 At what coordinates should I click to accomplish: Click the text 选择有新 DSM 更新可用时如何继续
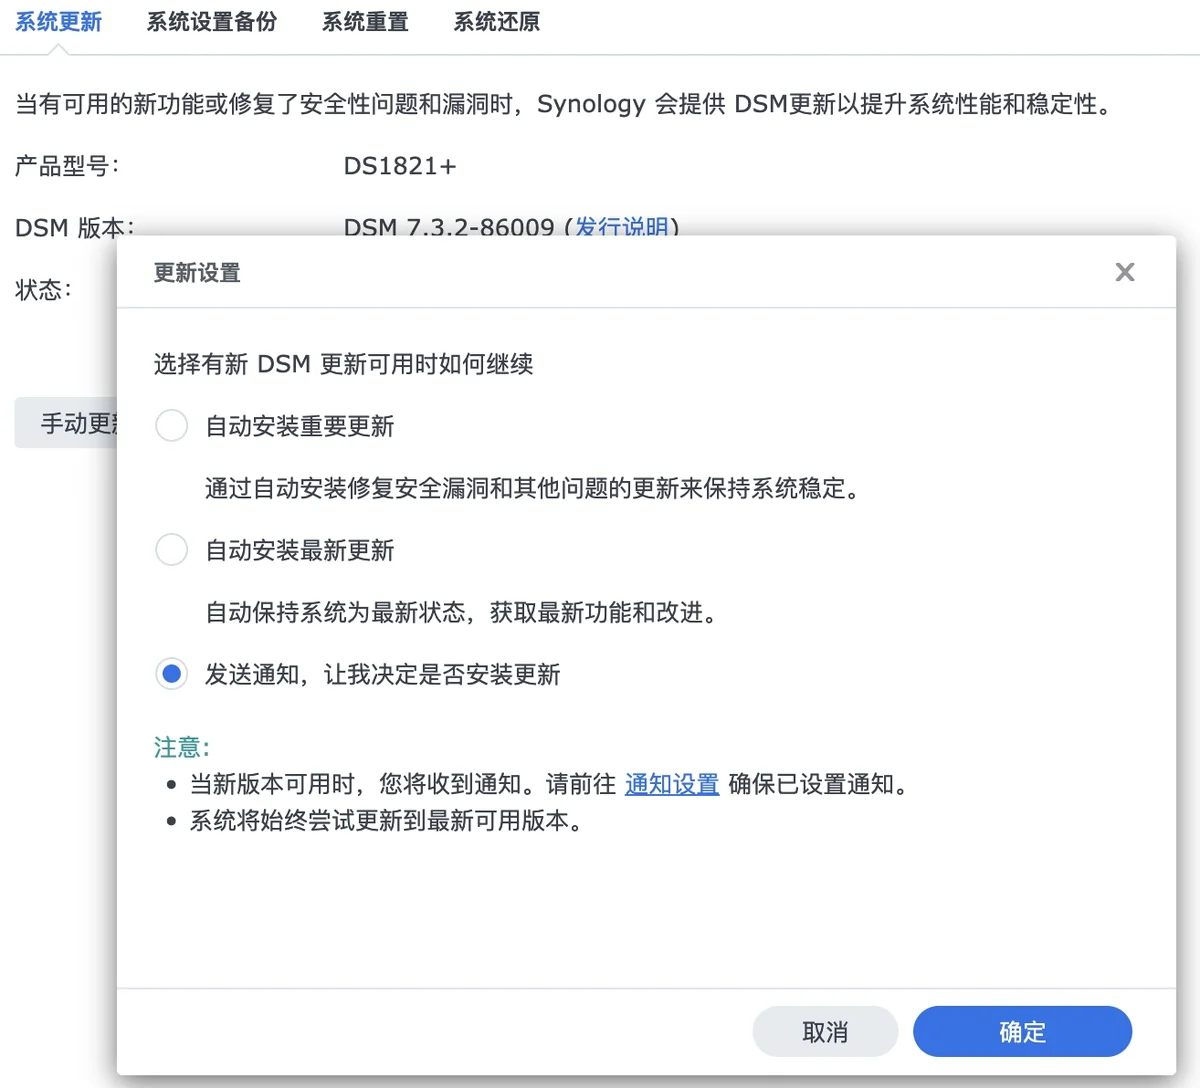click(x=343, y=364)
